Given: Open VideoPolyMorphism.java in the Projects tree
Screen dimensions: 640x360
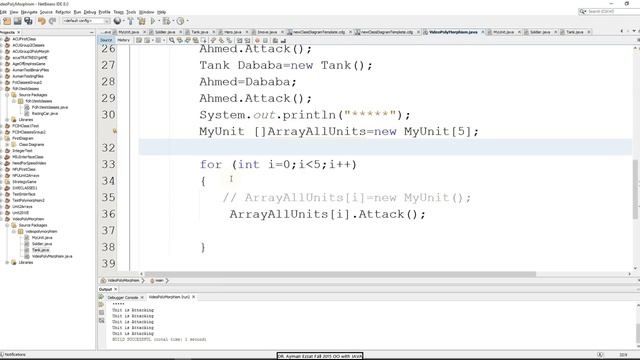Looking at the screenshot, I should tap(52, 256).
